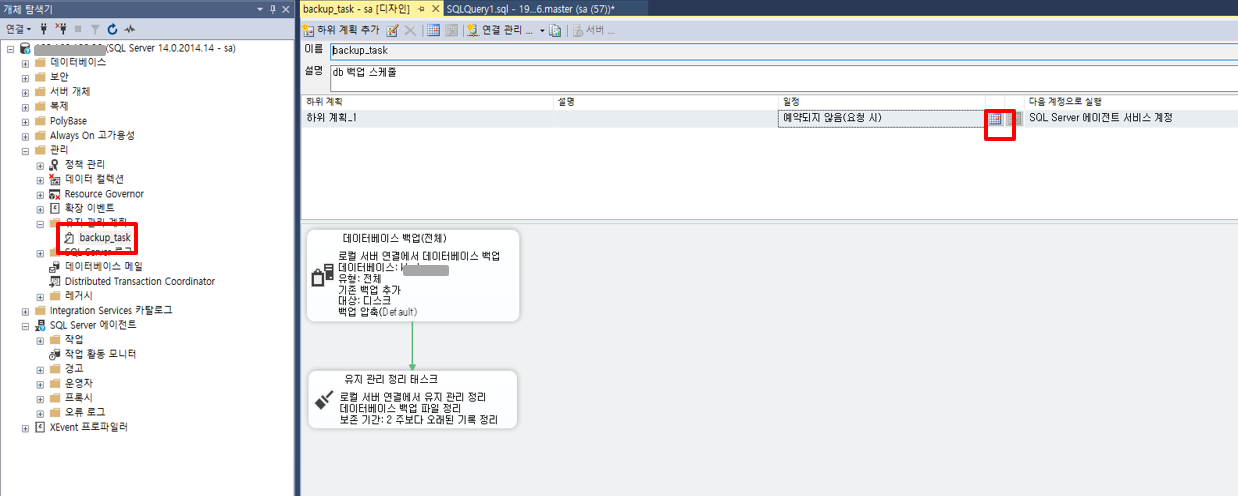Screen dimensions: 1238x496
Task: Click remove schedule icon in 하위 계획_1 row
Action: pyautogui.click(x=1013, y=118)
